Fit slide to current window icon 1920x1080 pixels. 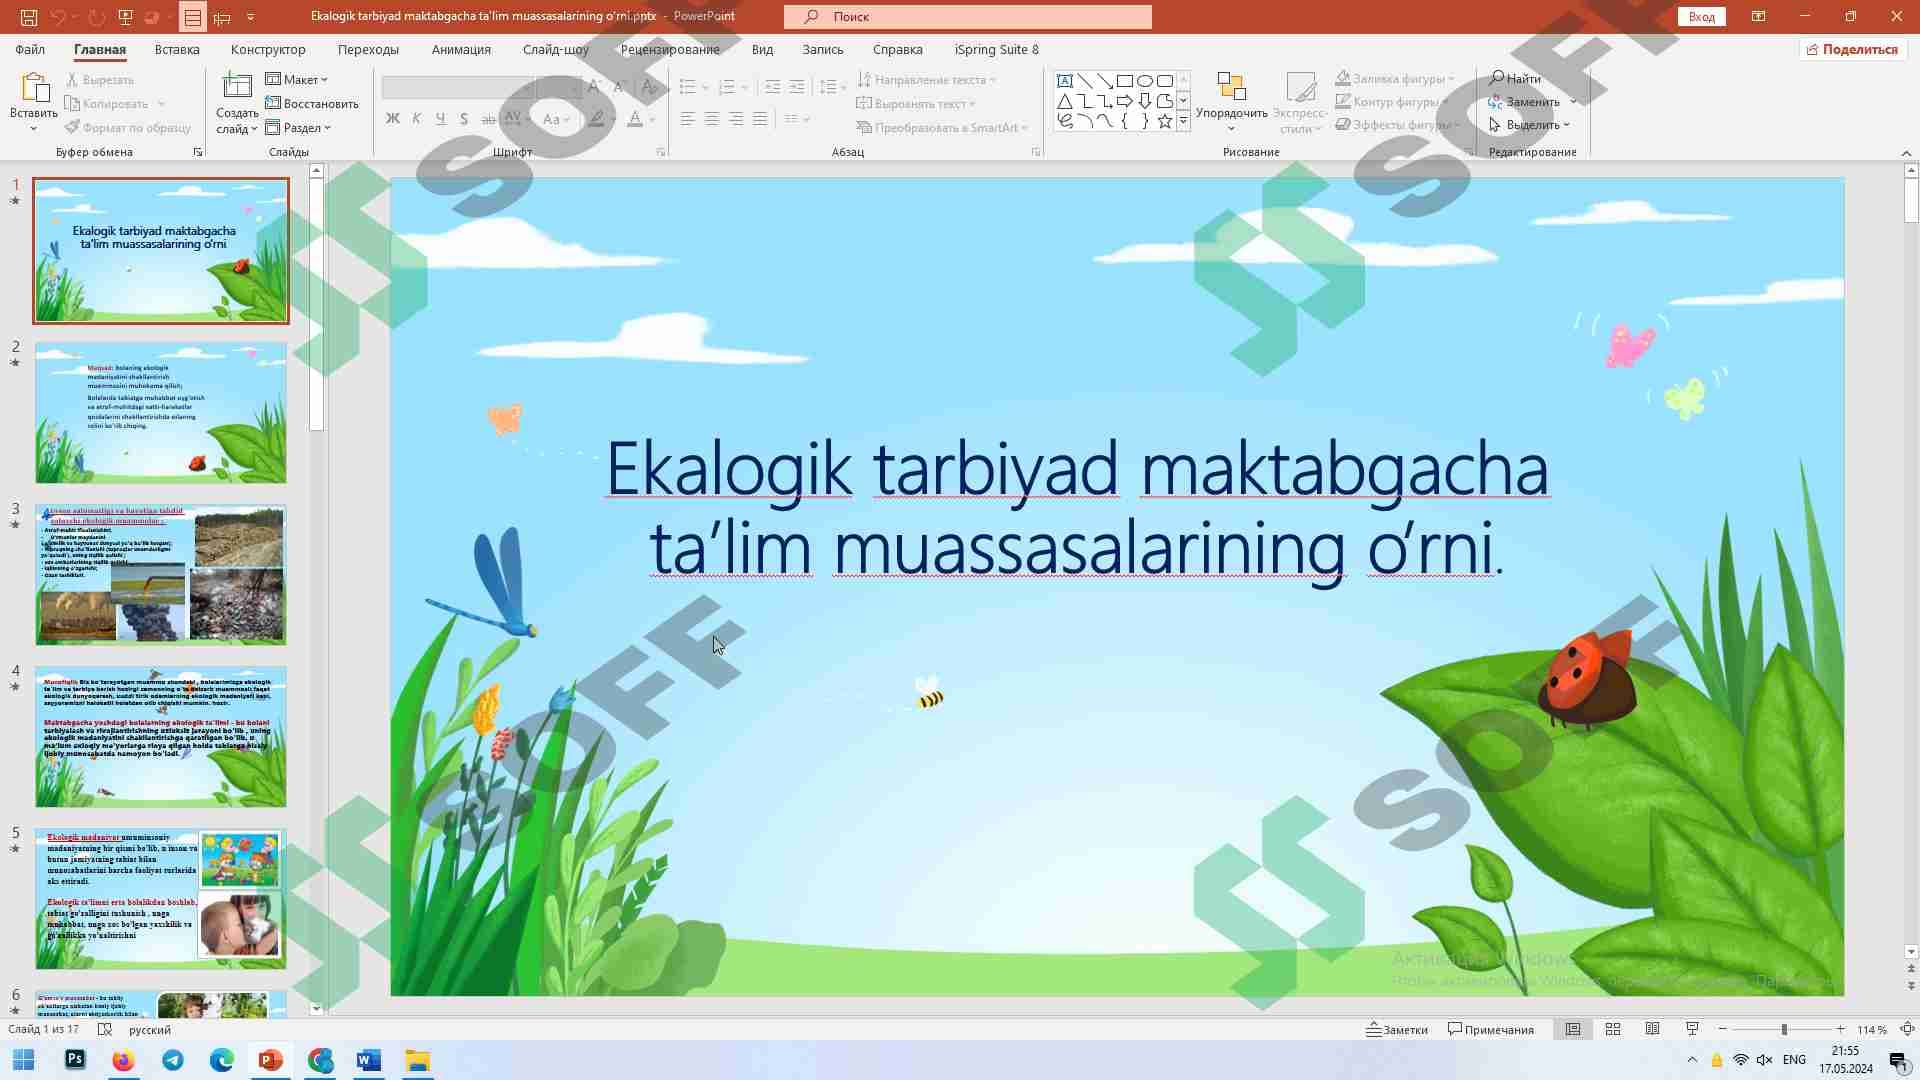pyautogui.click(x=1907, y=1029)
